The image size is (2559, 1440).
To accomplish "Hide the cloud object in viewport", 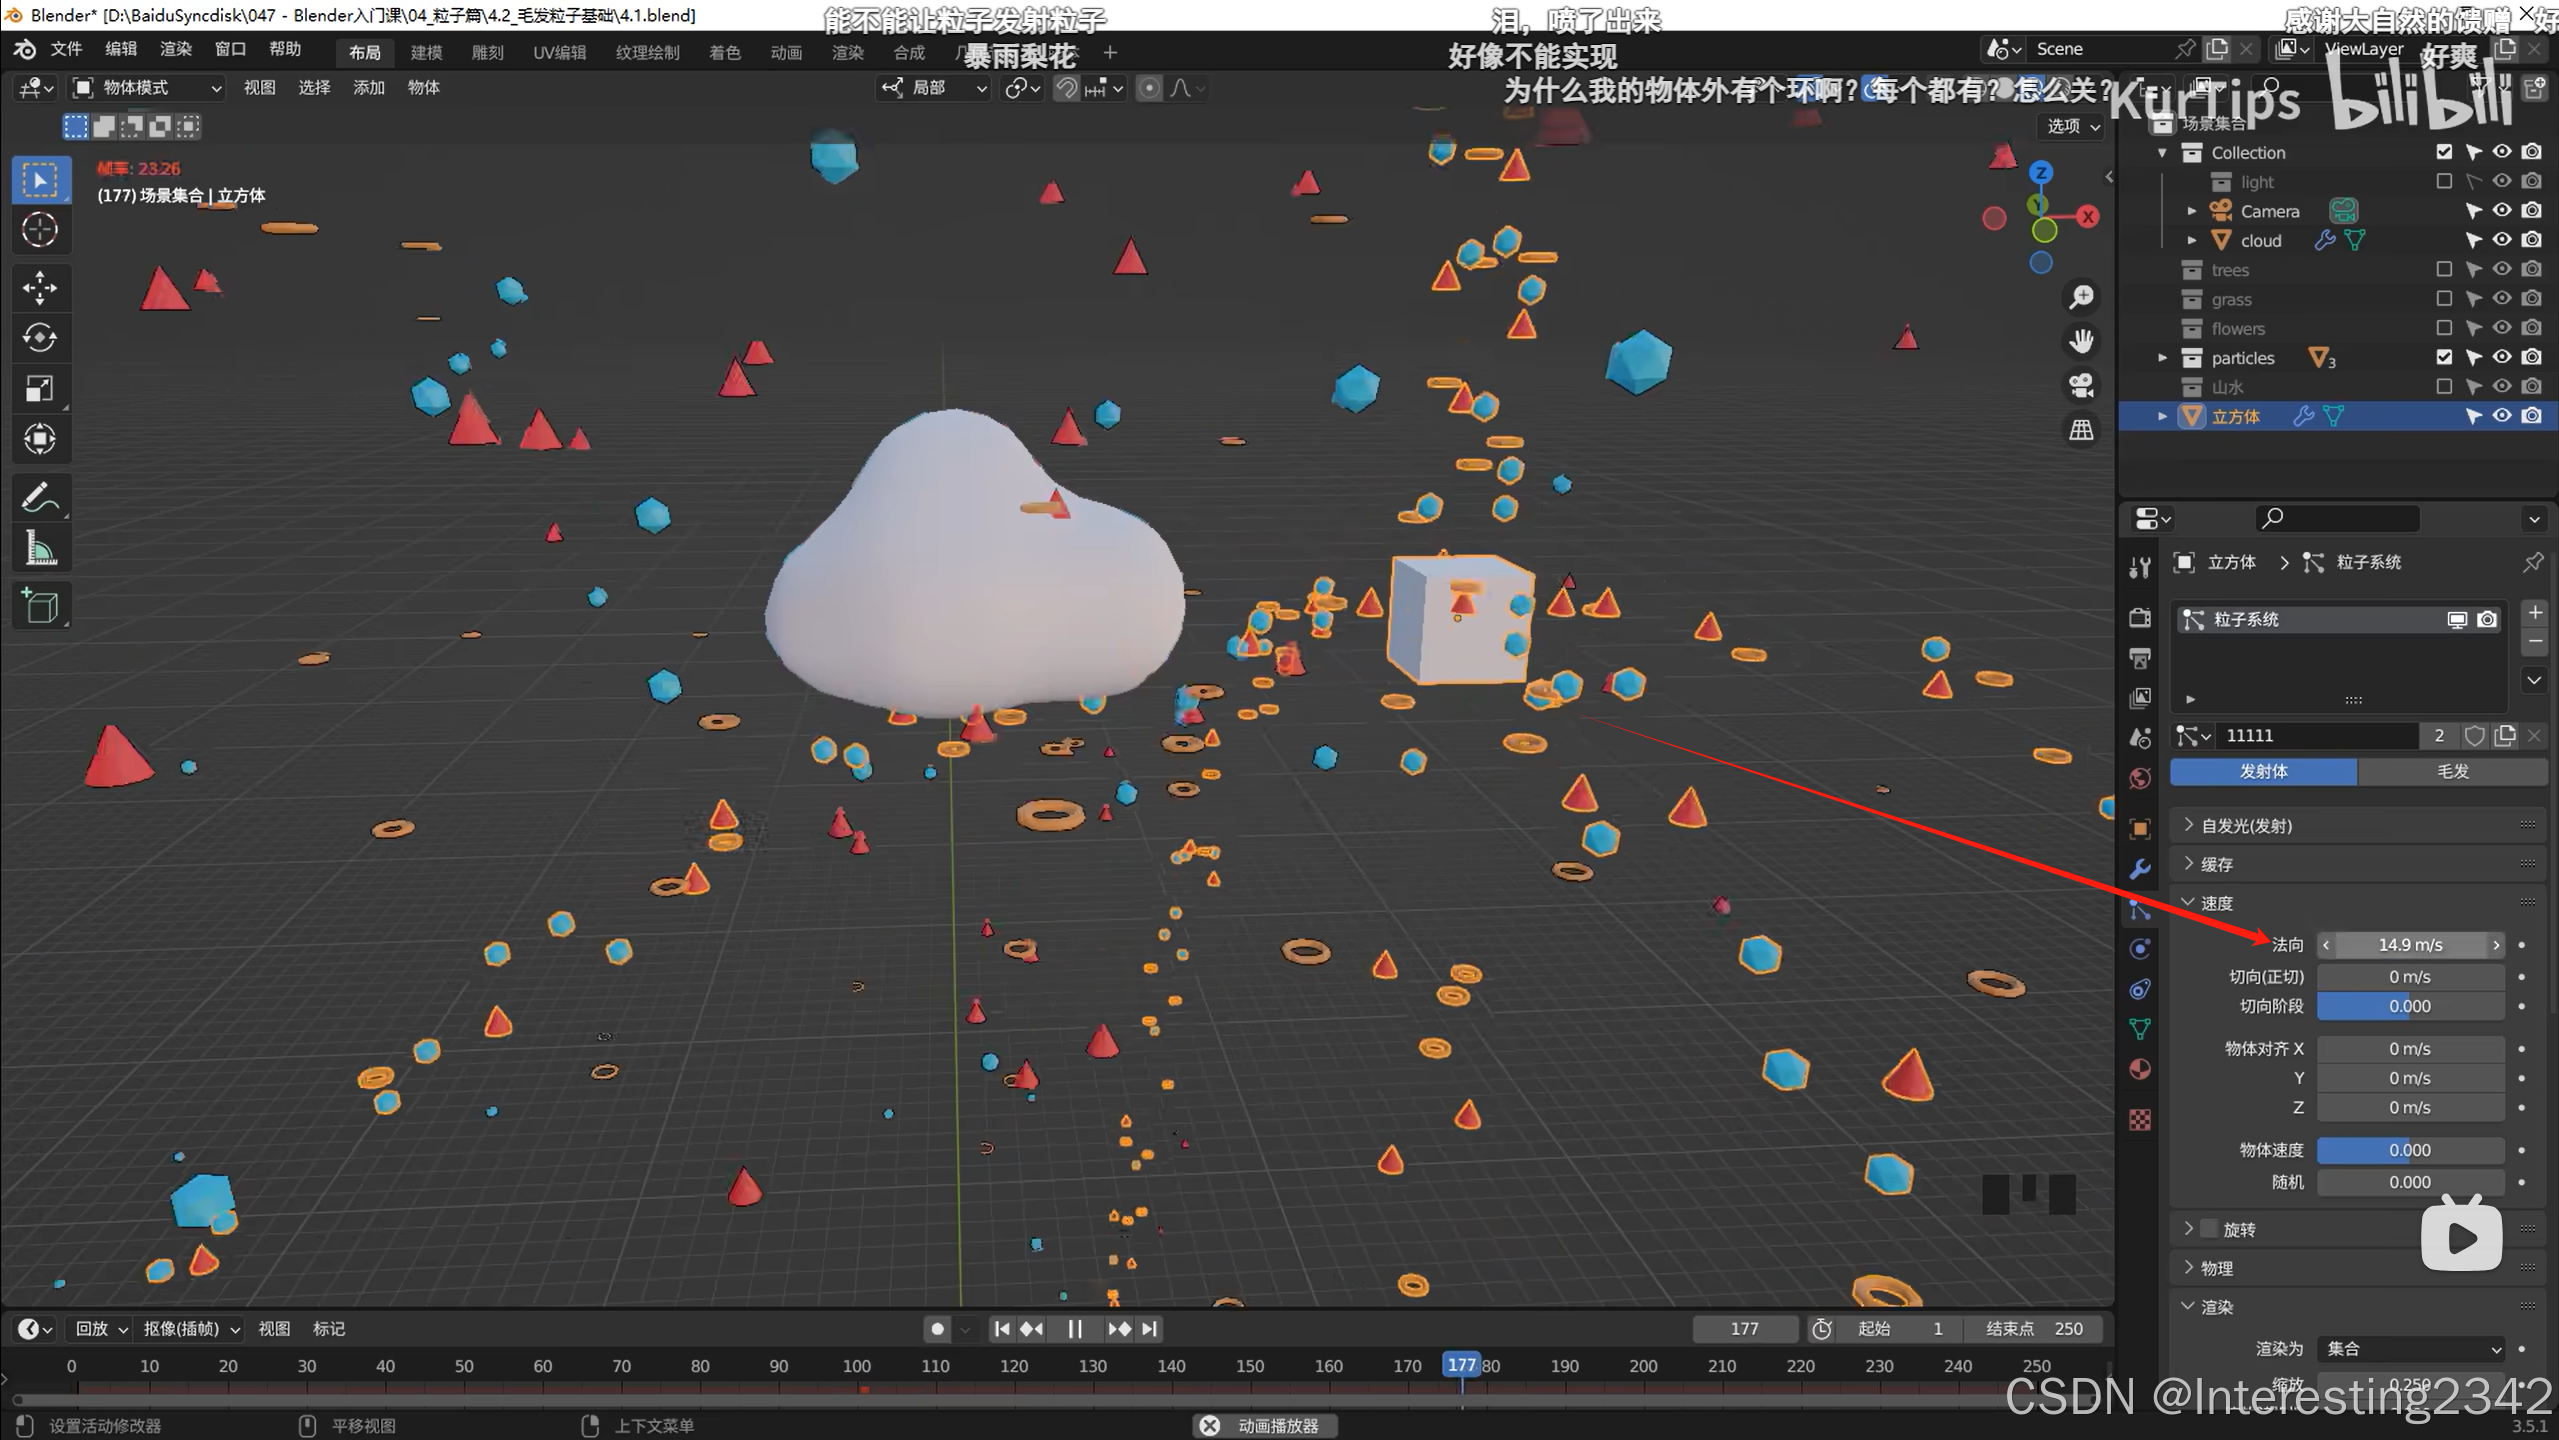I will [x=2502, y=240].
